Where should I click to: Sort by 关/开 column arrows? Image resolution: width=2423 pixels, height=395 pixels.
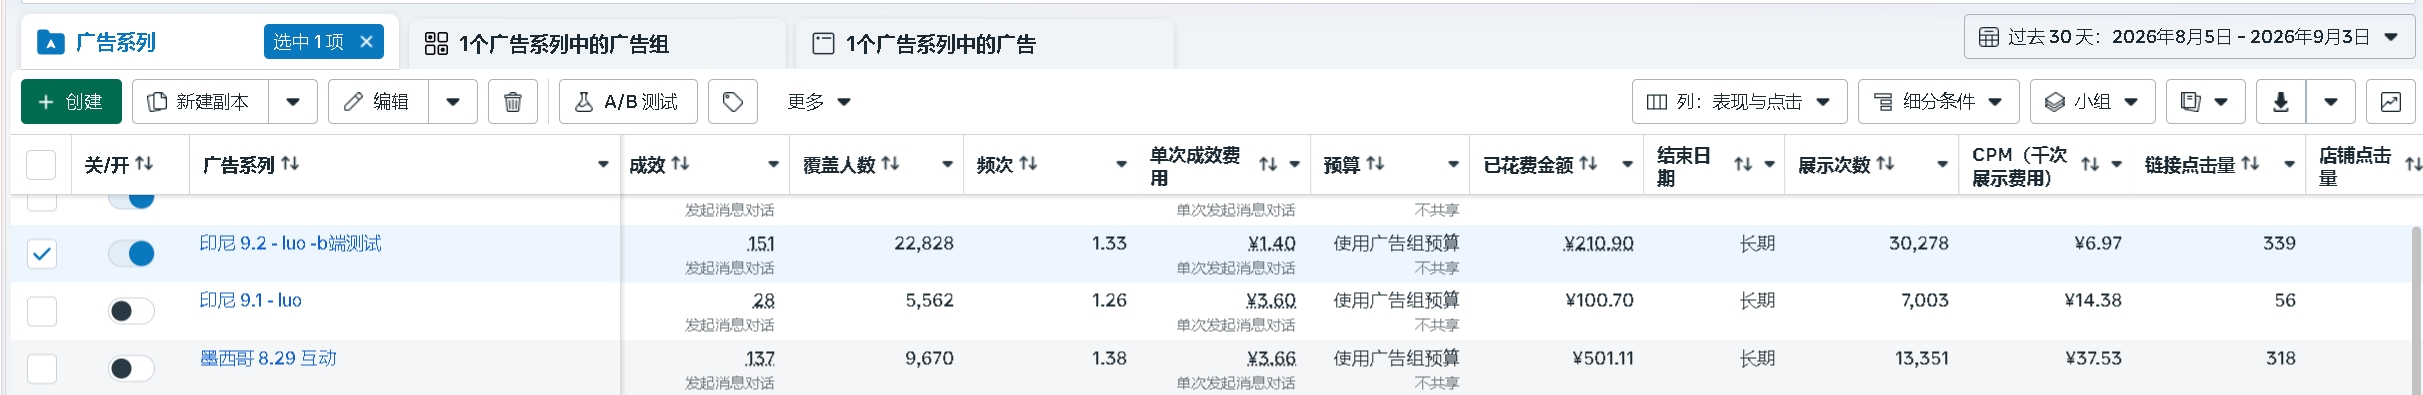tap(144, 163)
